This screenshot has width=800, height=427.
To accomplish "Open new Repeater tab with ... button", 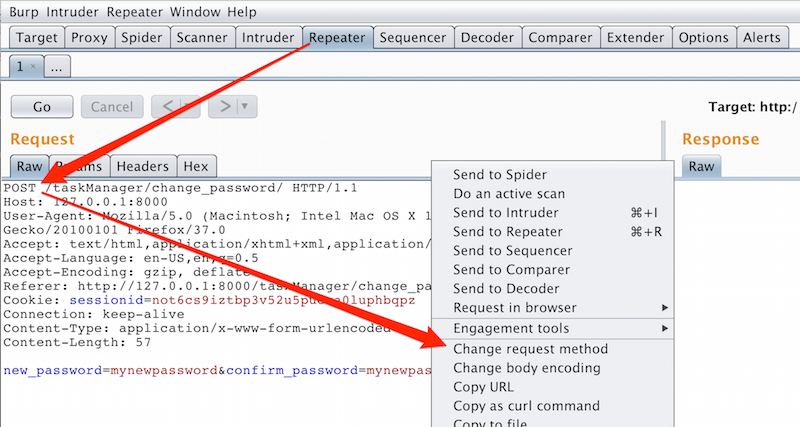I will pos(57,66).
